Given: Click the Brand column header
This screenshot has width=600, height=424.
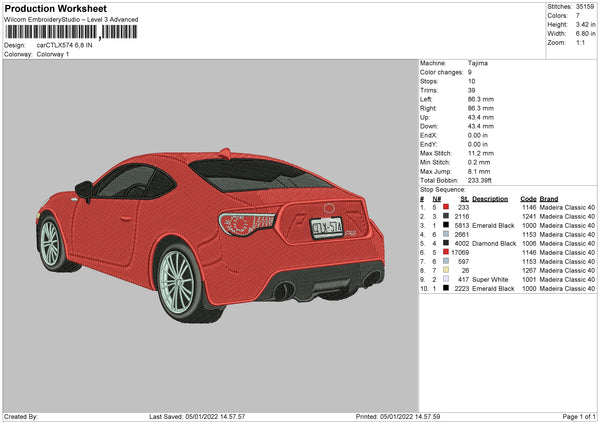Looking at the screenshot, I should click(550, 198).
